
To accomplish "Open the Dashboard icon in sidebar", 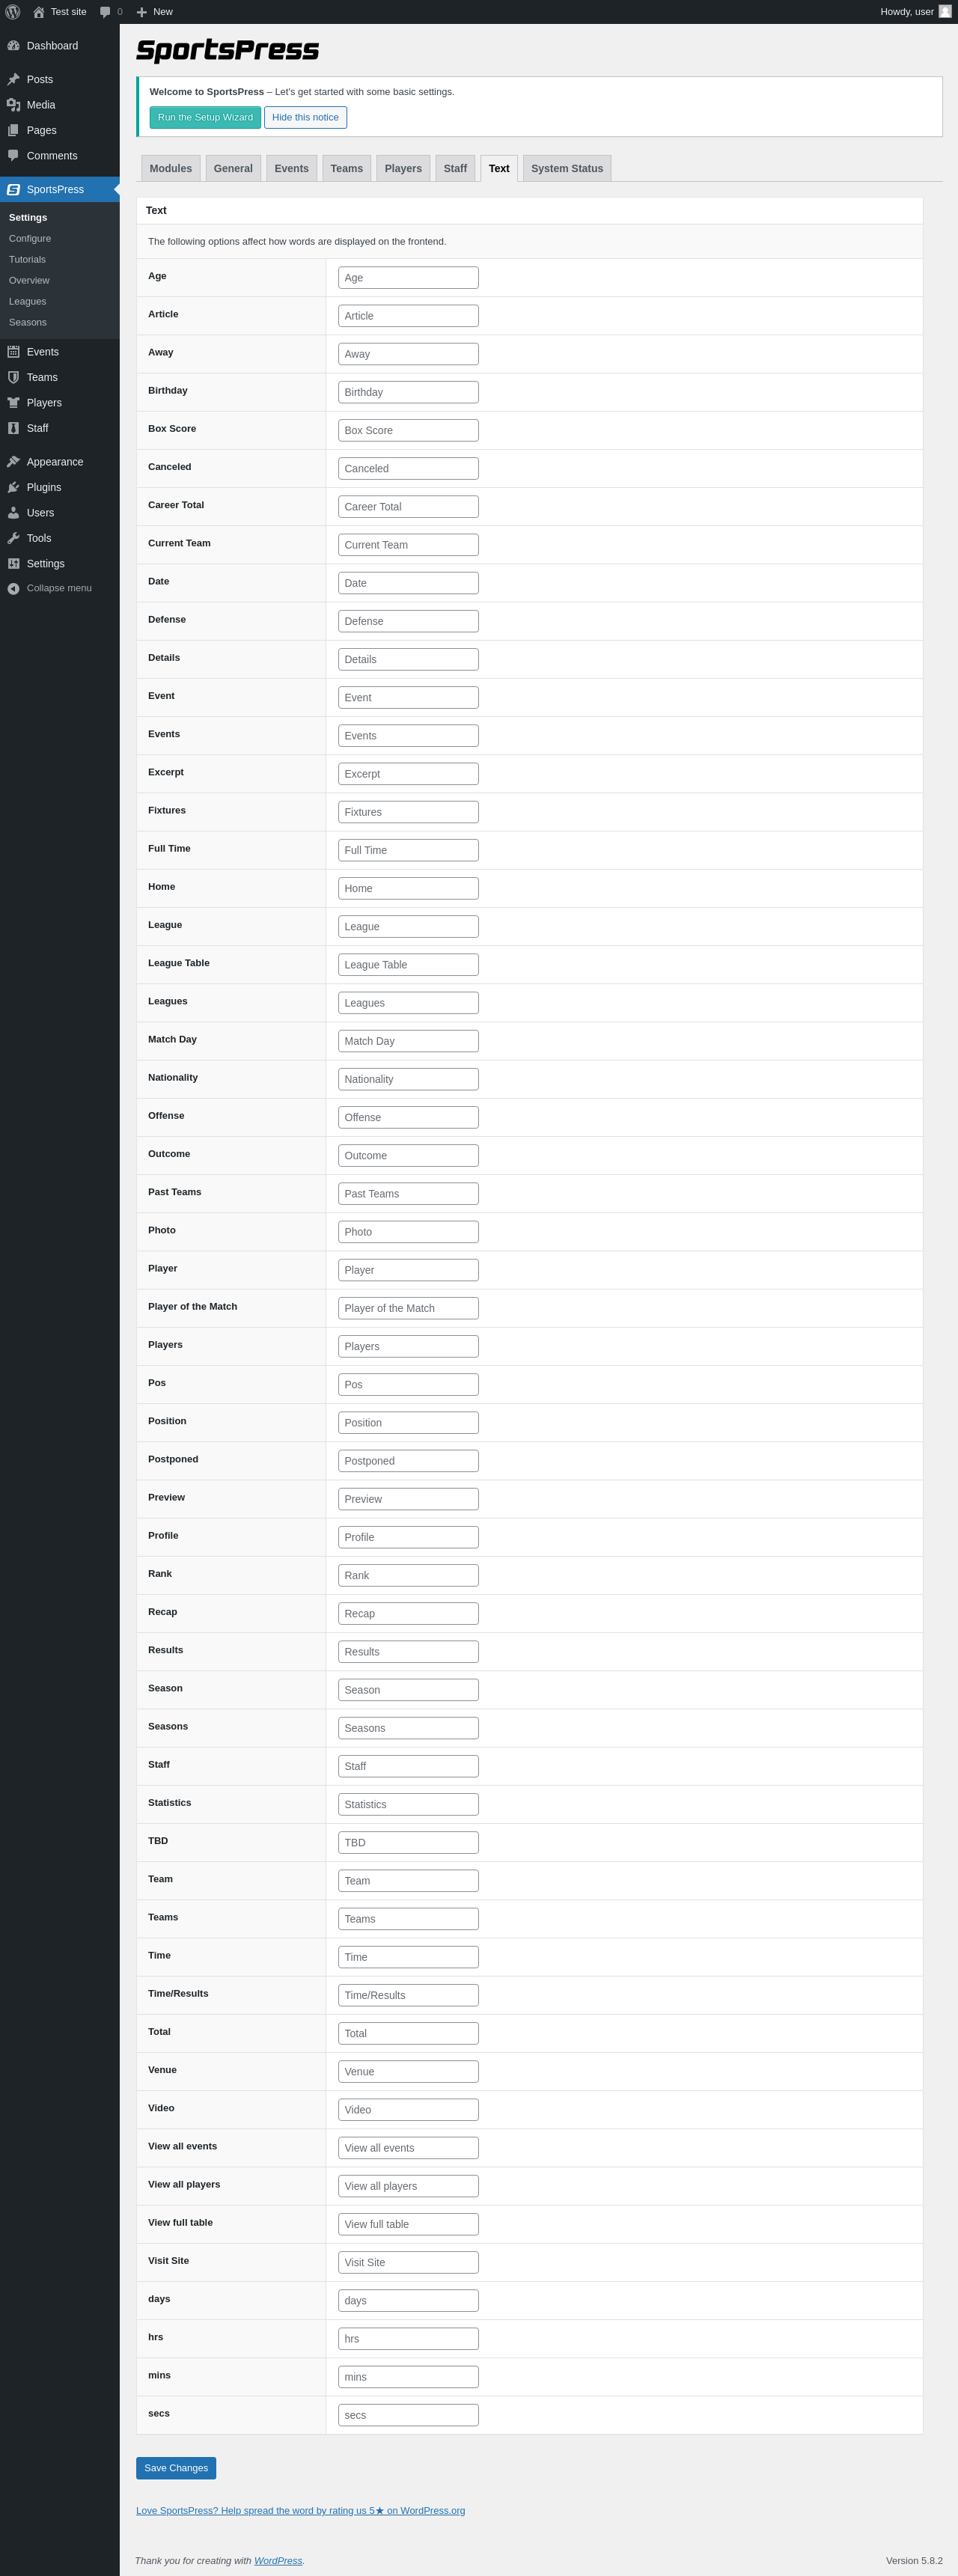I will pos(13,46).
